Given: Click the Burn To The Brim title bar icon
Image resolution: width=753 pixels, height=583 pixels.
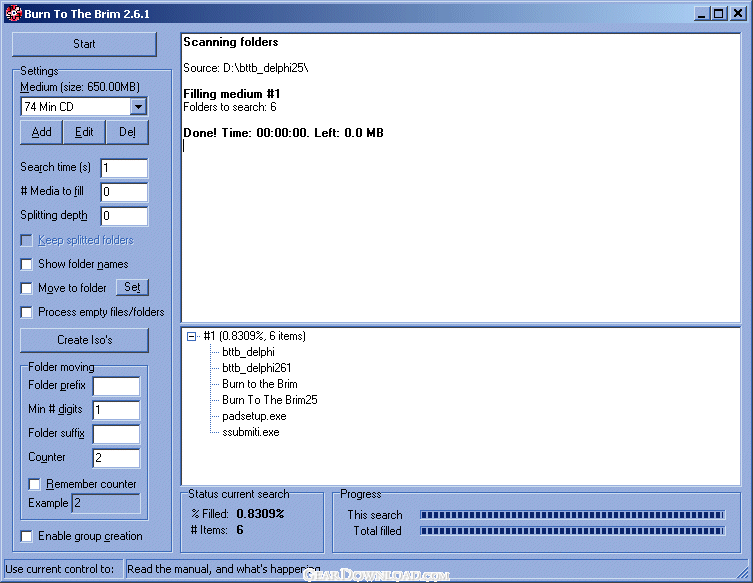Looking at the screenshot, I should 13,13.
